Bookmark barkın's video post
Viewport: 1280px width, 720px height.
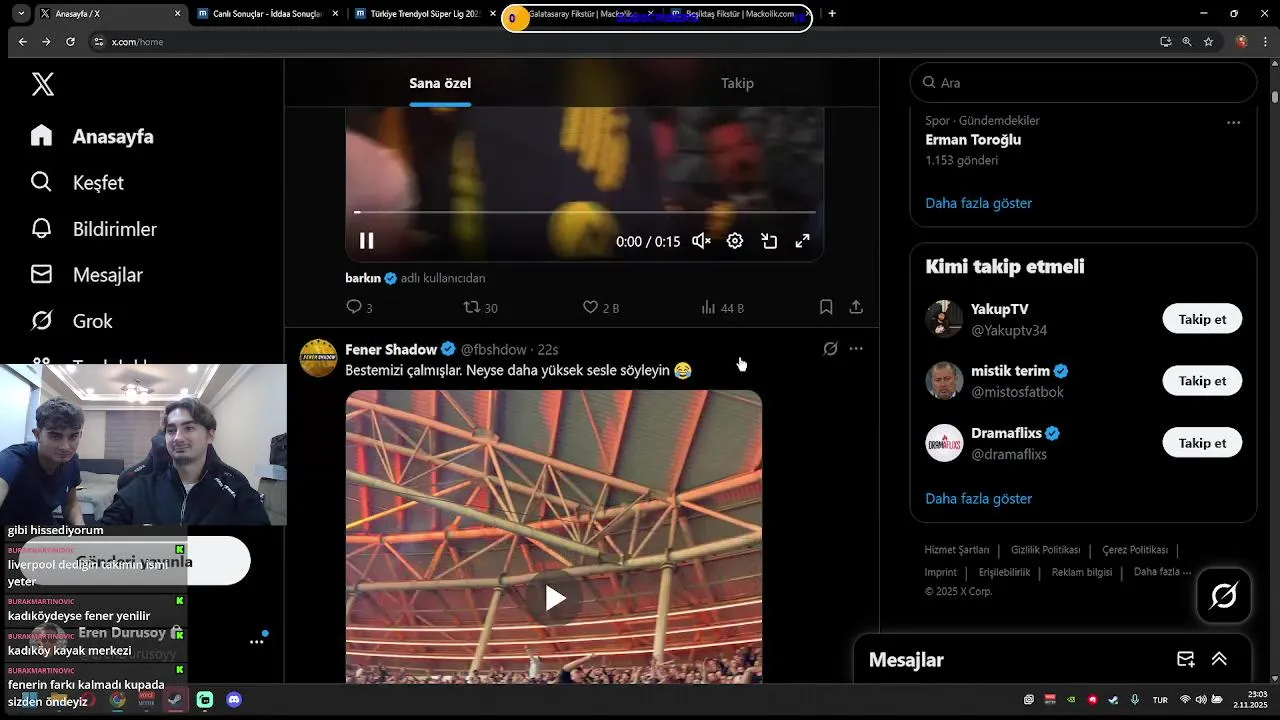pyautogui.click(x=826, y=307)
